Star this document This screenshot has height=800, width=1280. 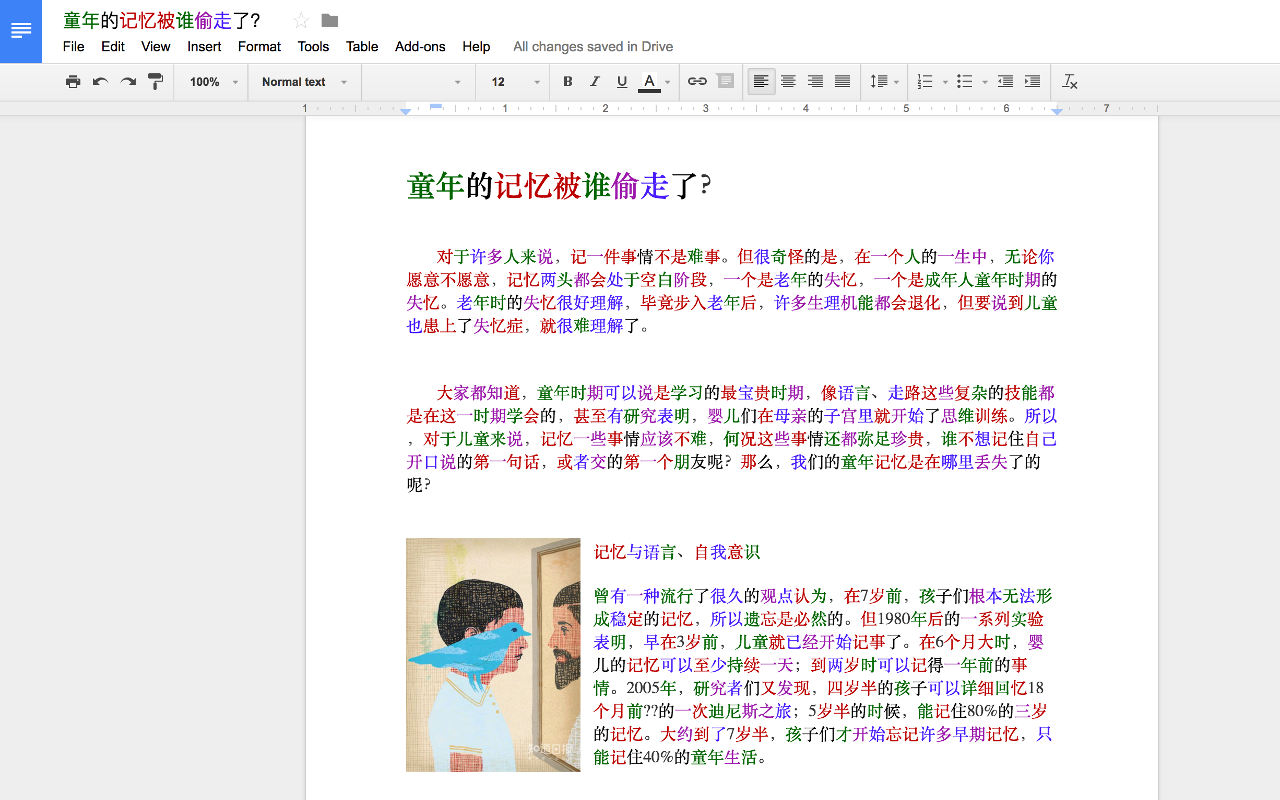pos(300,19)
